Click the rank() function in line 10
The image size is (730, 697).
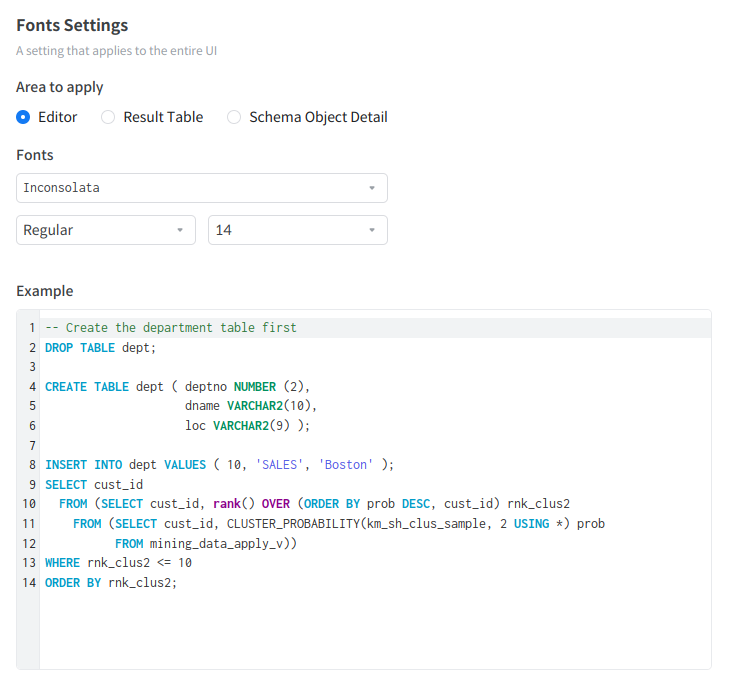(234, 504)
